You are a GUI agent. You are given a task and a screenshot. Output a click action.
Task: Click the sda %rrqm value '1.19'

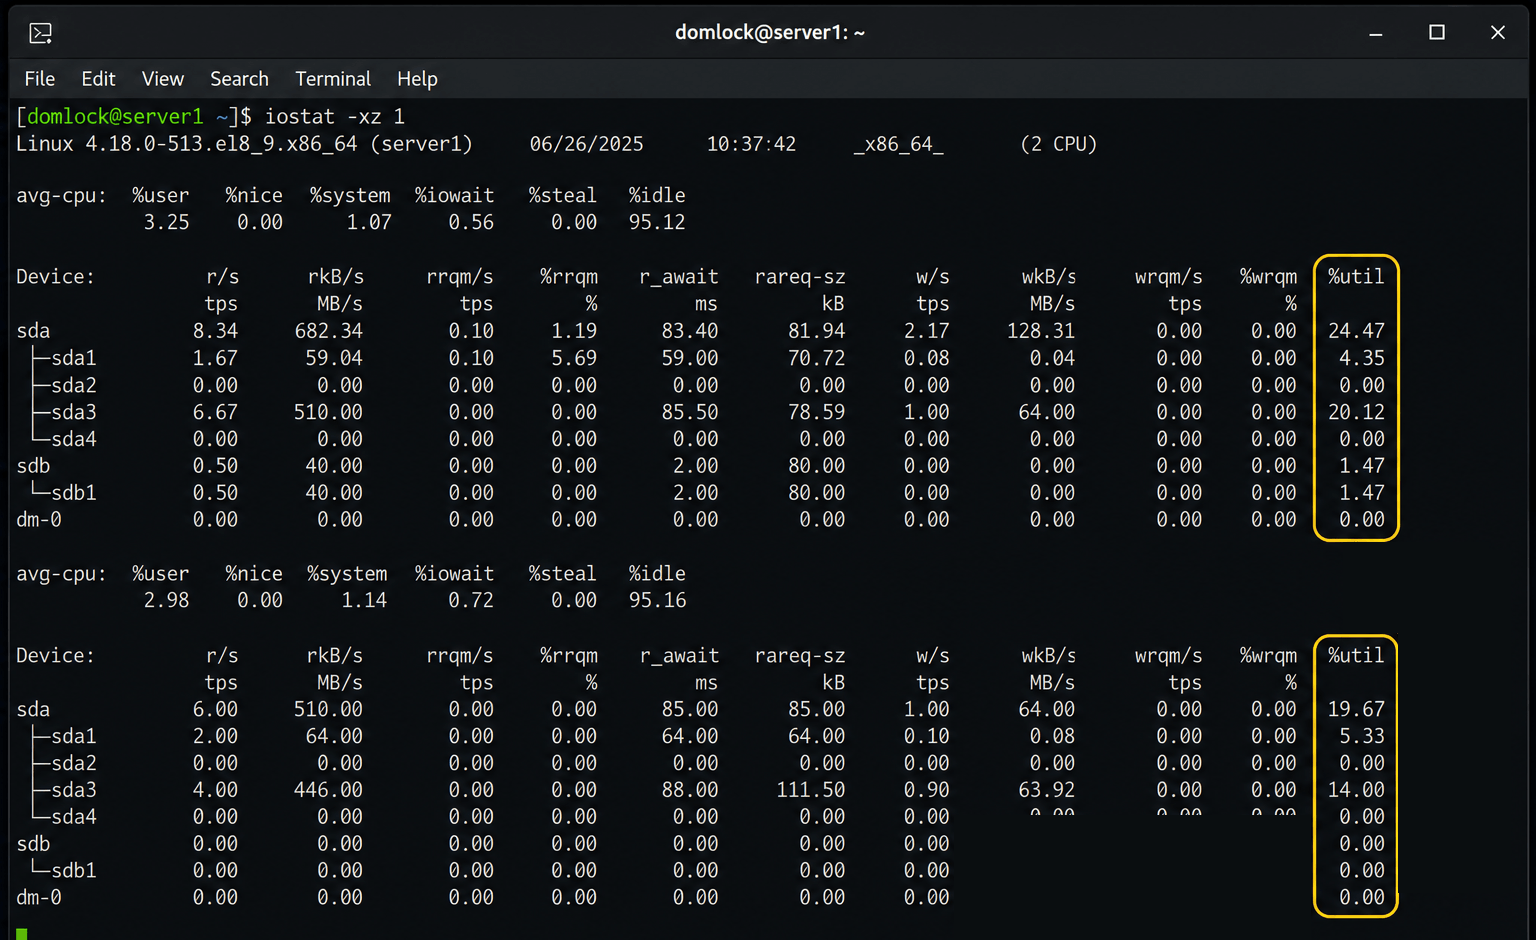coord(574,331)
